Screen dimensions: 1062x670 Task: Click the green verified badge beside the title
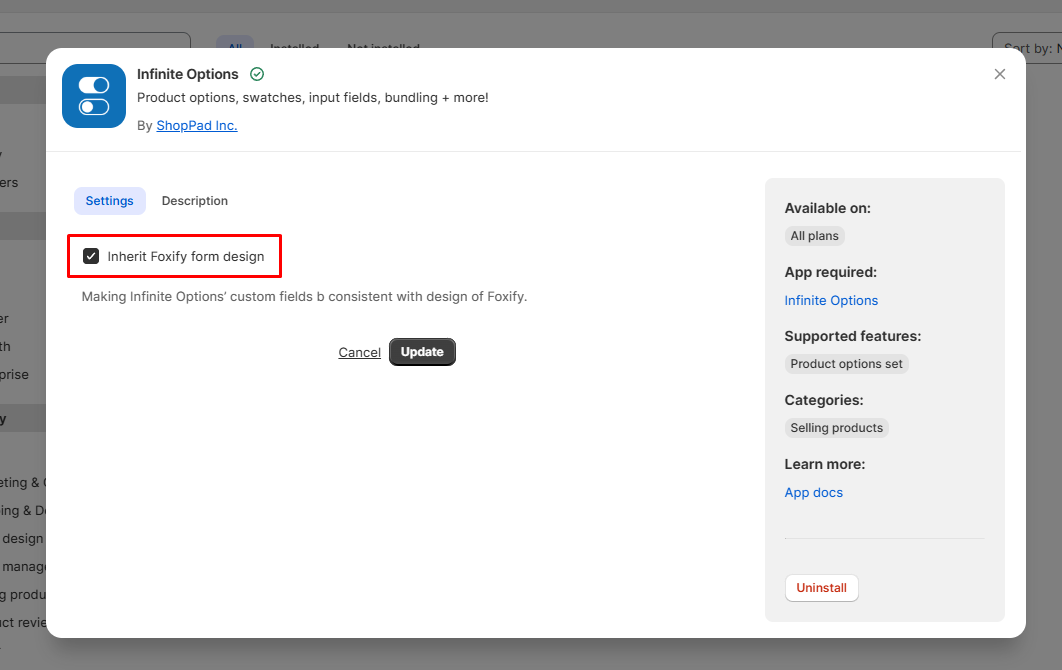(x=257, y=74)
